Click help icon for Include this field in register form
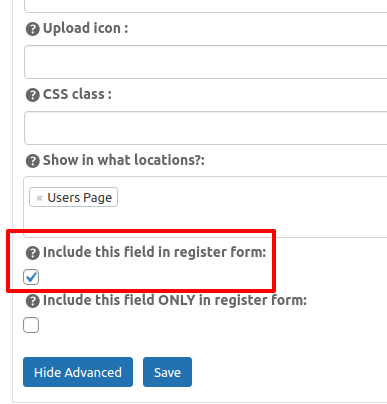 [x=33, y=253]
